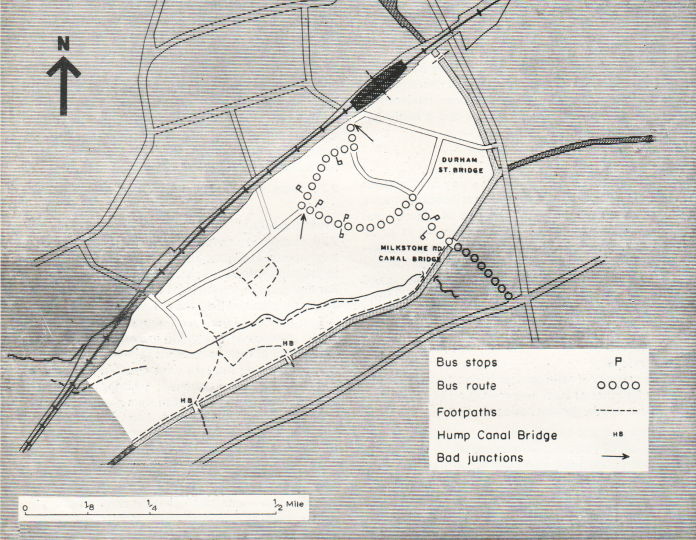Click the eastern HB hump bridge marker
696x540 pixels.
(288, 345)
